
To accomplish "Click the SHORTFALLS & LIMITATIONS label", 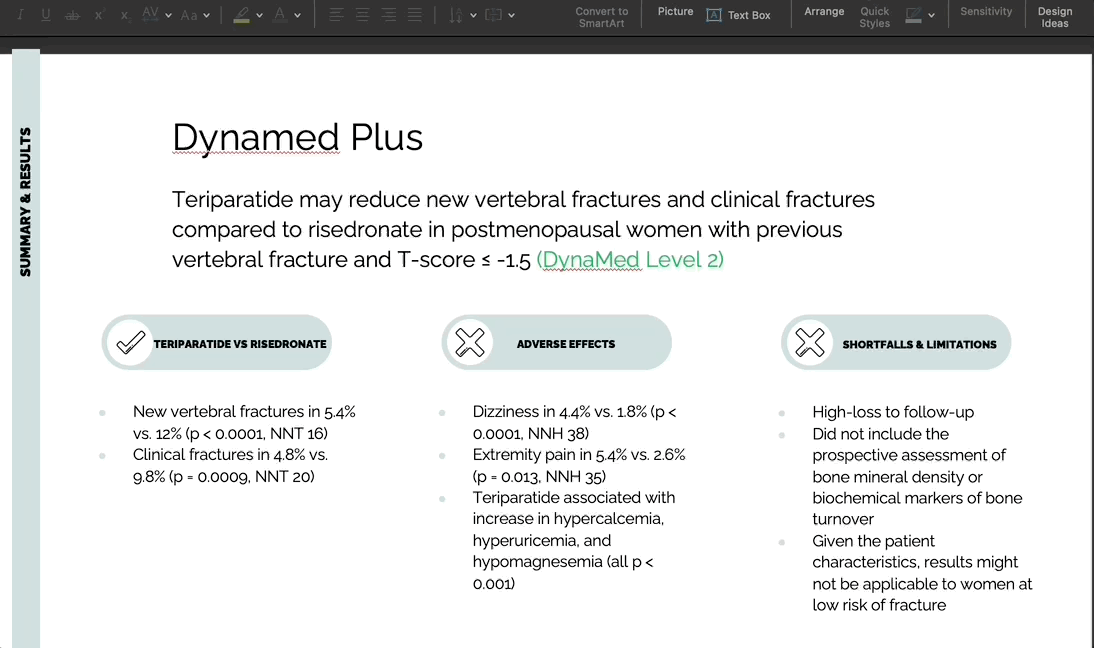I will pos(920,345).
